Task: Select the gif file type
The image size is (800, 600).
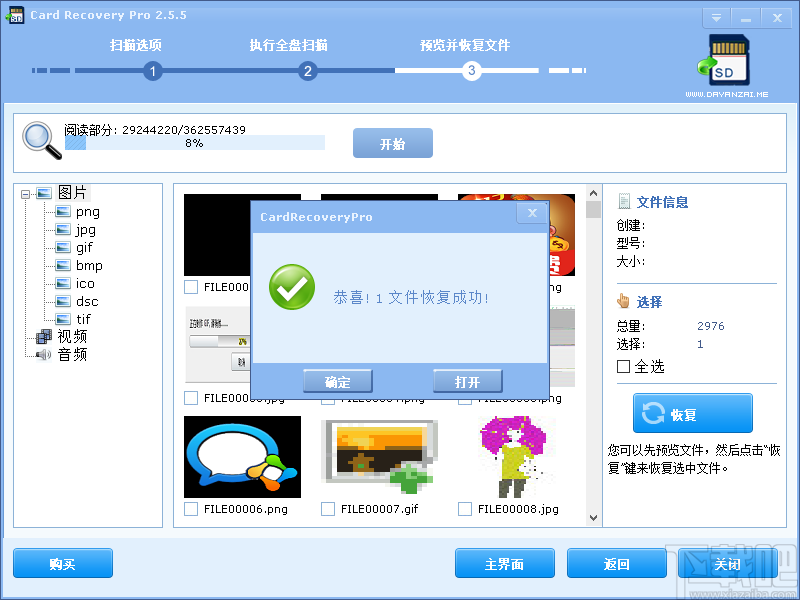Action: click(x=84, y=248)
